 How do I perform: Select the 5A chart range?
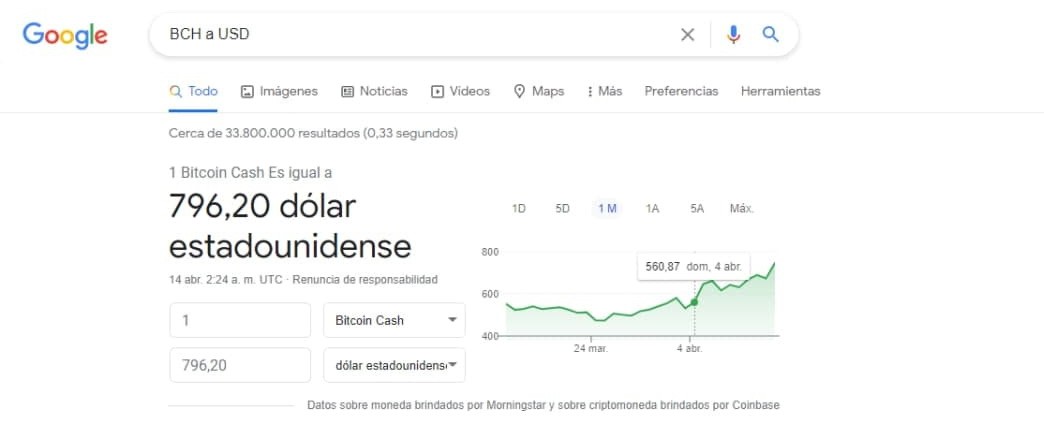[697, 209]
